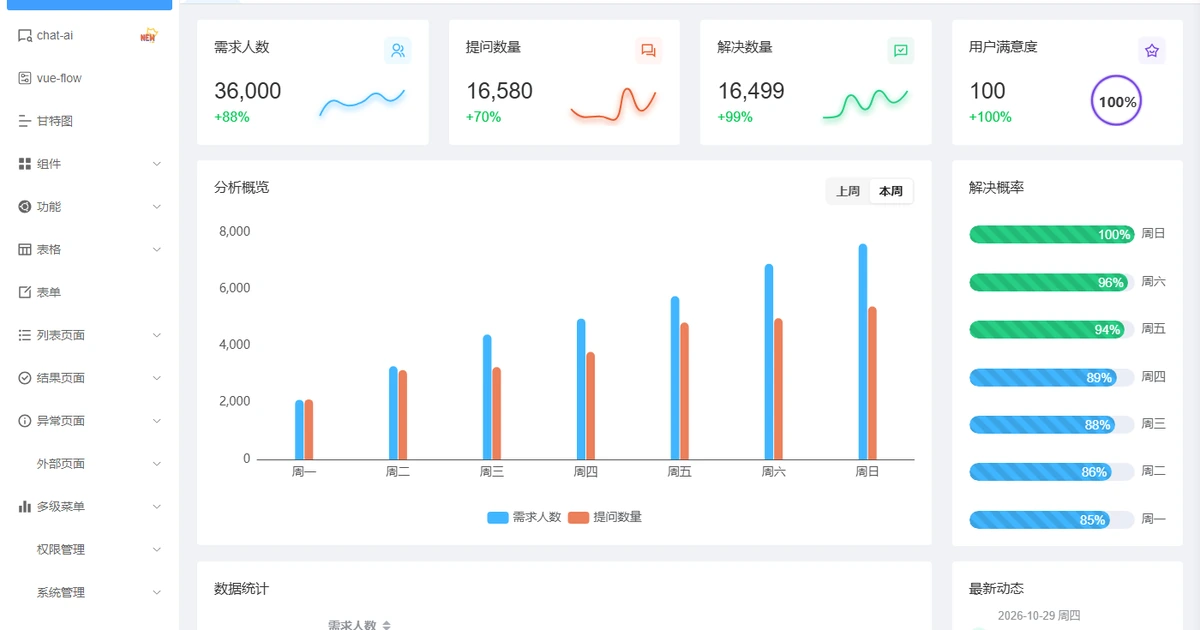Click the 功能 sidebar icon
This screenshot has width=1200, height=630.
(x=25, y=207)
